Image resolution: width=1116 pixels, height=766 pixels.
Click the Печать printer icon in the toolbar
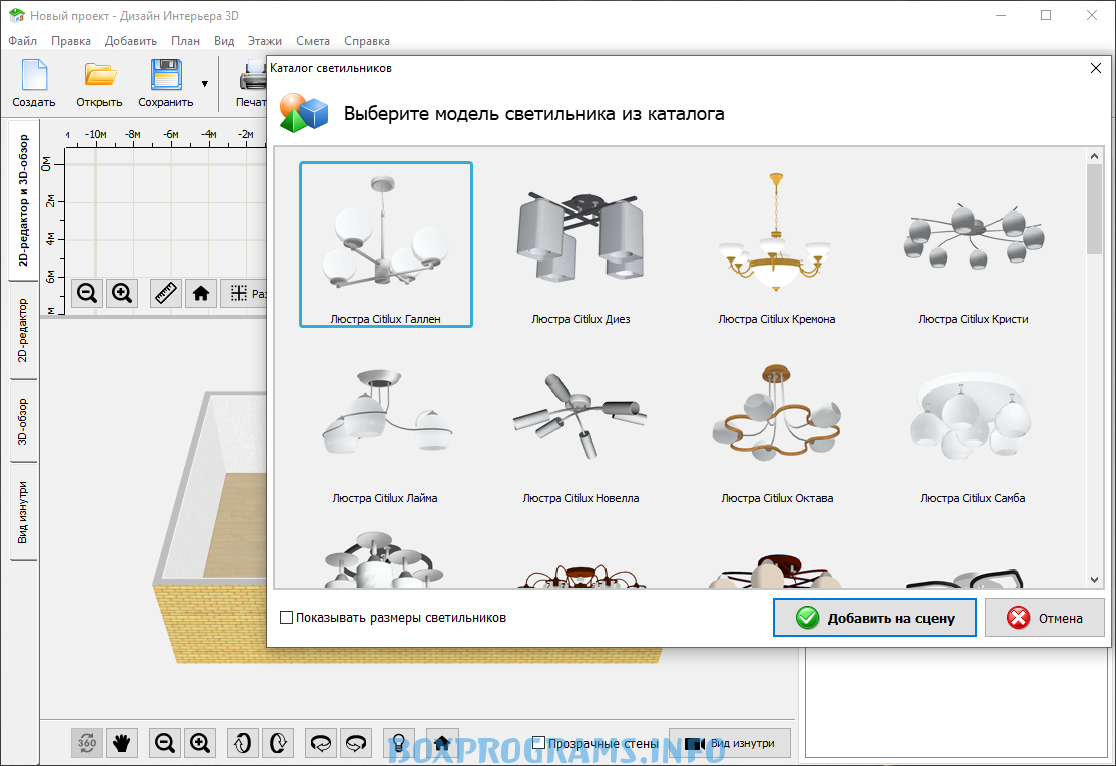tap(253, 75)
